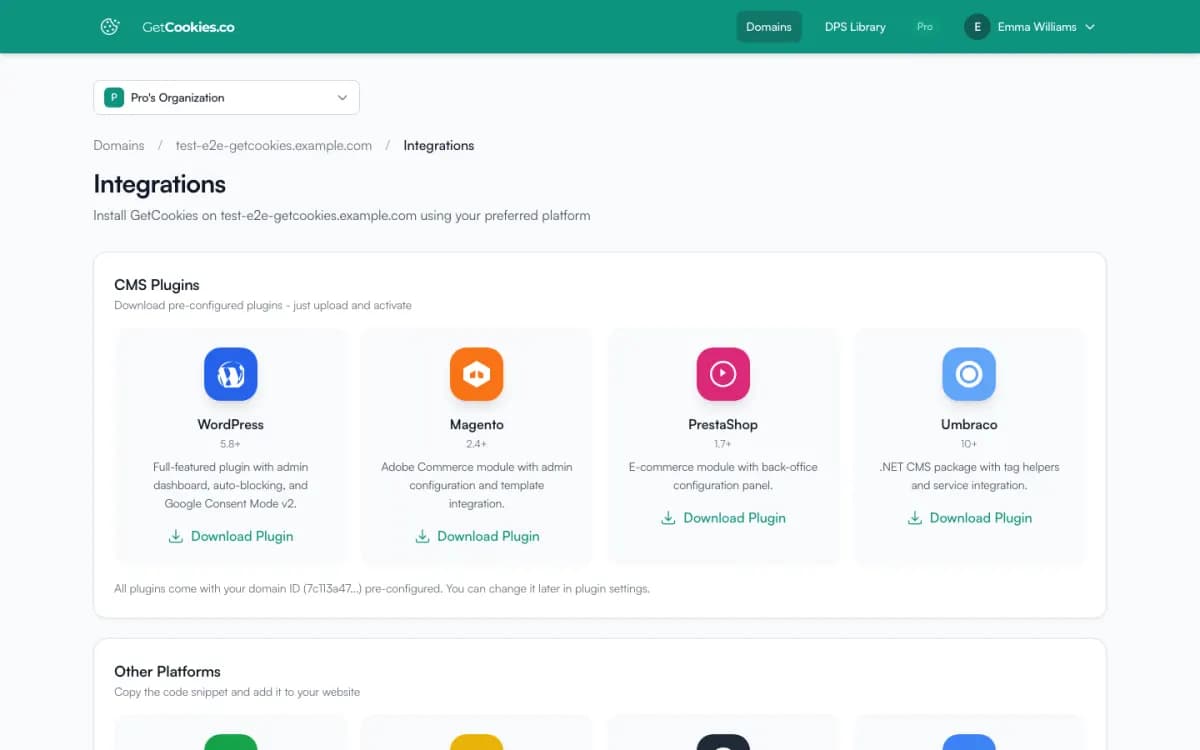Click the green P organization badge
The width and height of the screenshot is (1200, 750).
[x=114, y=97]
